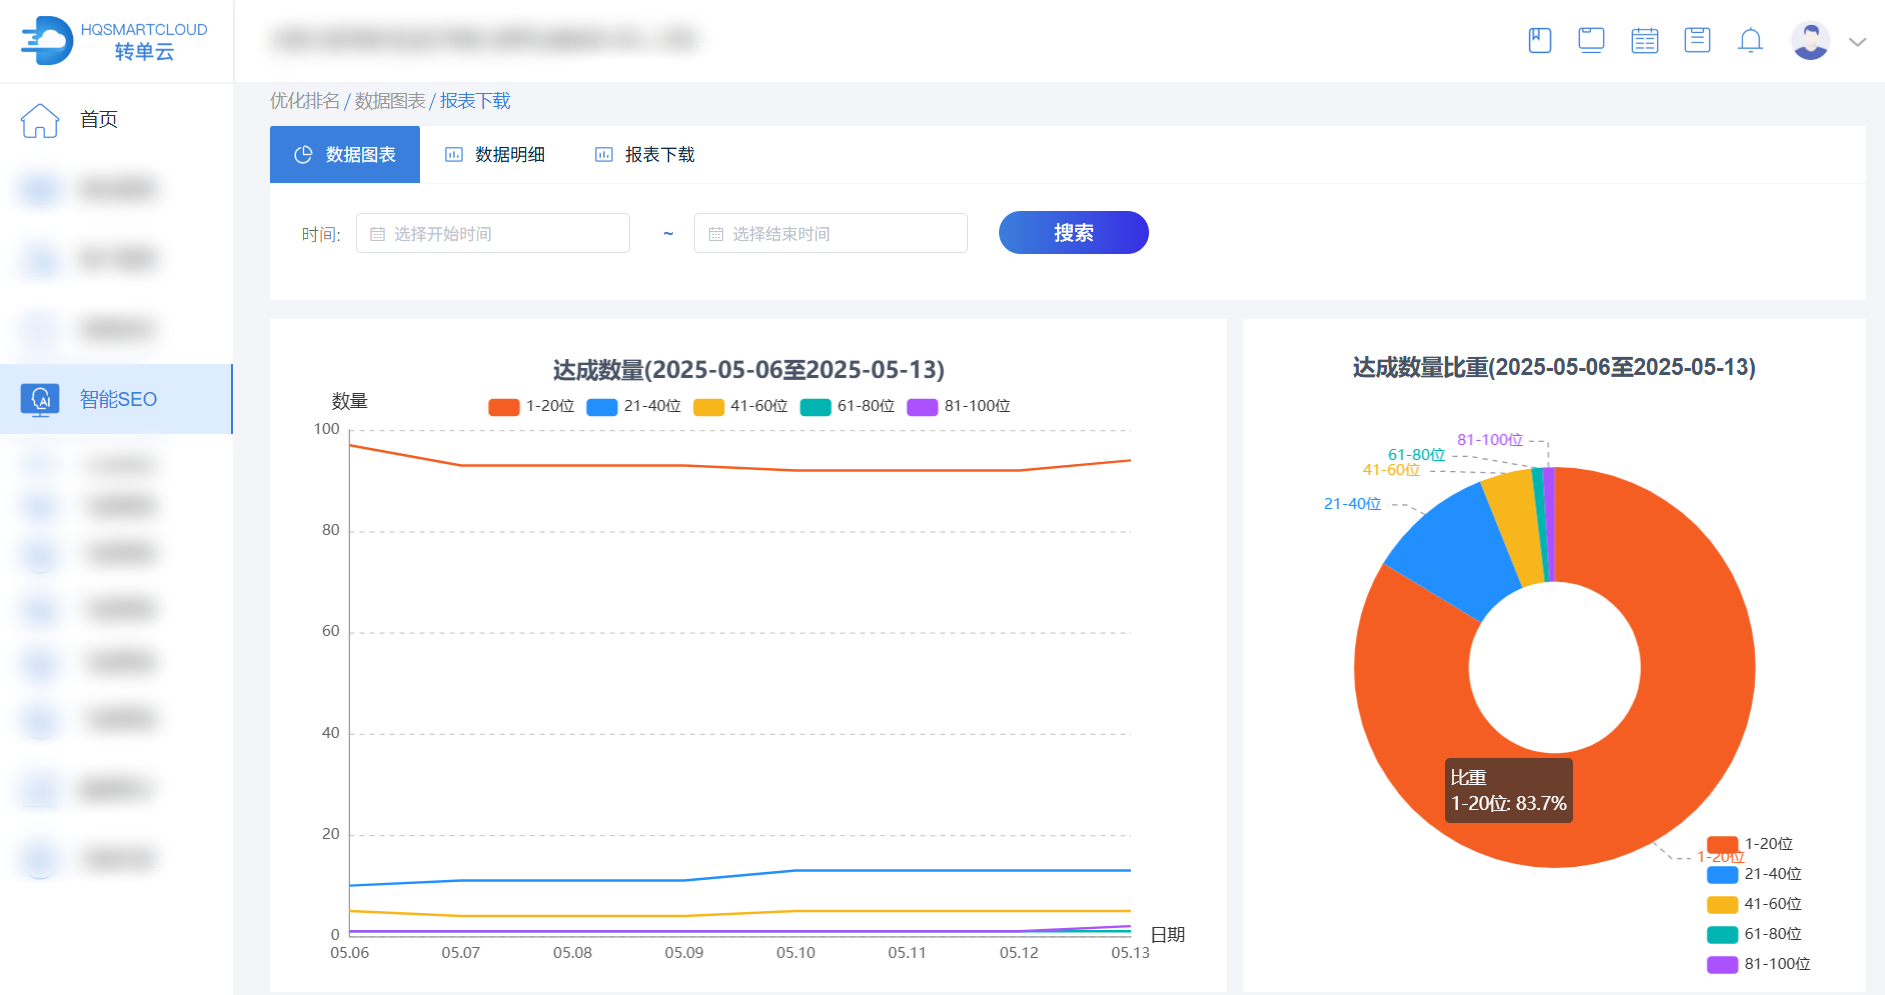The width and height of the screenshot is (1885, 995).
Task: Open the 选择结束时间 date field
Action: [831, 233]
